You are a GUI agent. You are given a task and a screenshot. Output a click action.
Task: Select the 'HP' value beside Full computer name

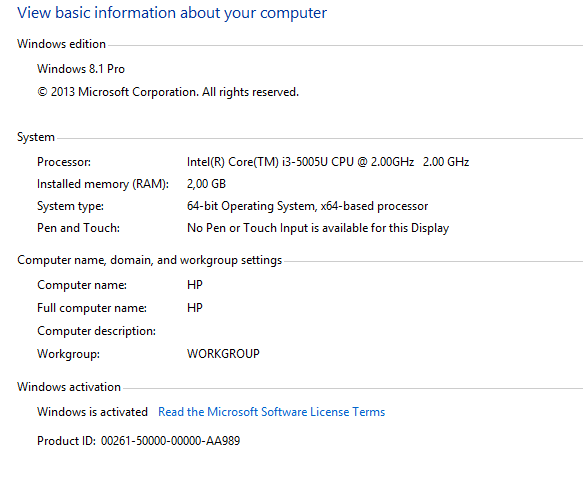coord(195,308)
